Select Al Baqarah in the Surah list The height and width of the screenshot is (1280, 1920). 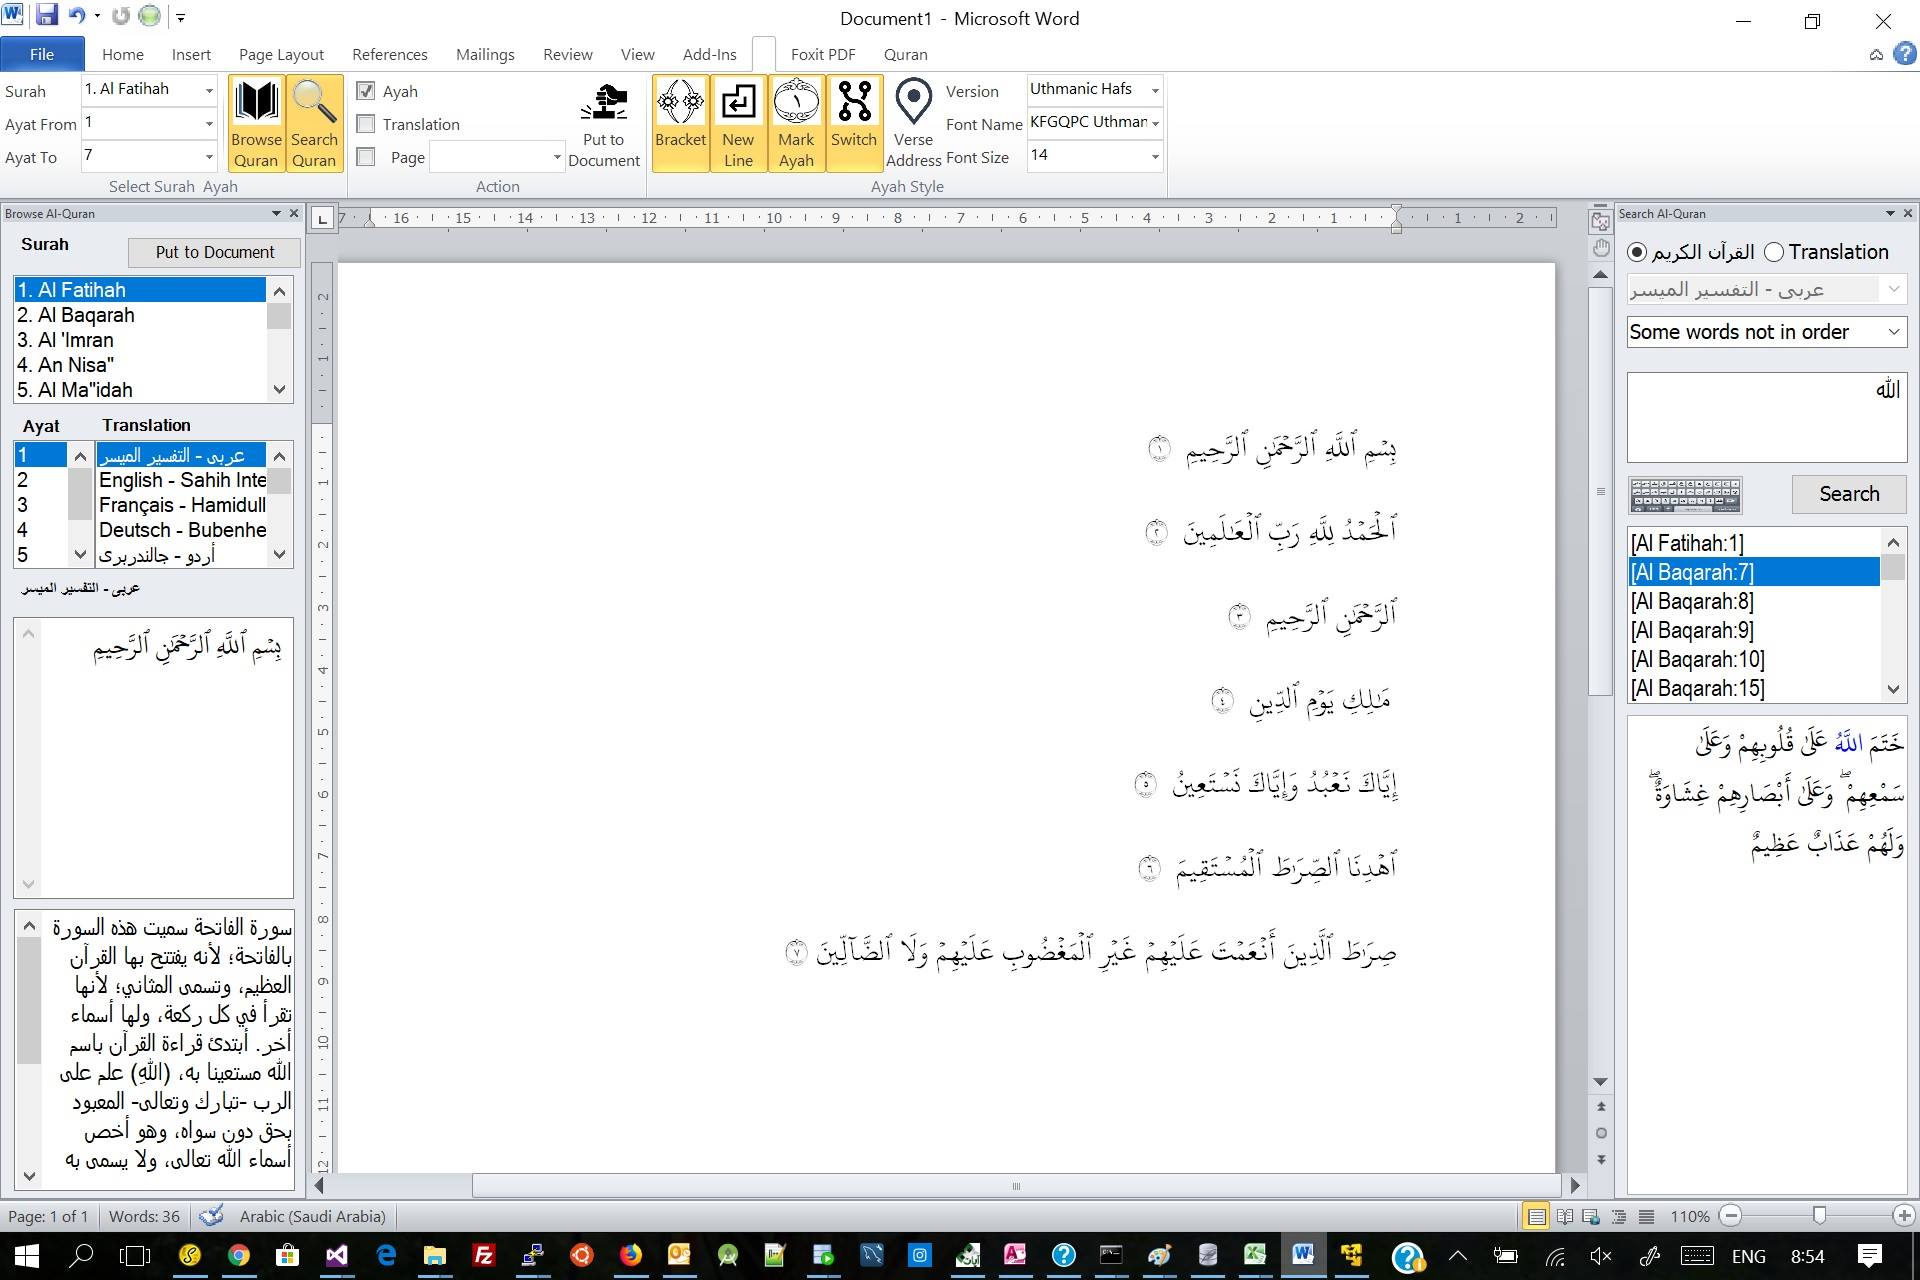coord(140,315)
